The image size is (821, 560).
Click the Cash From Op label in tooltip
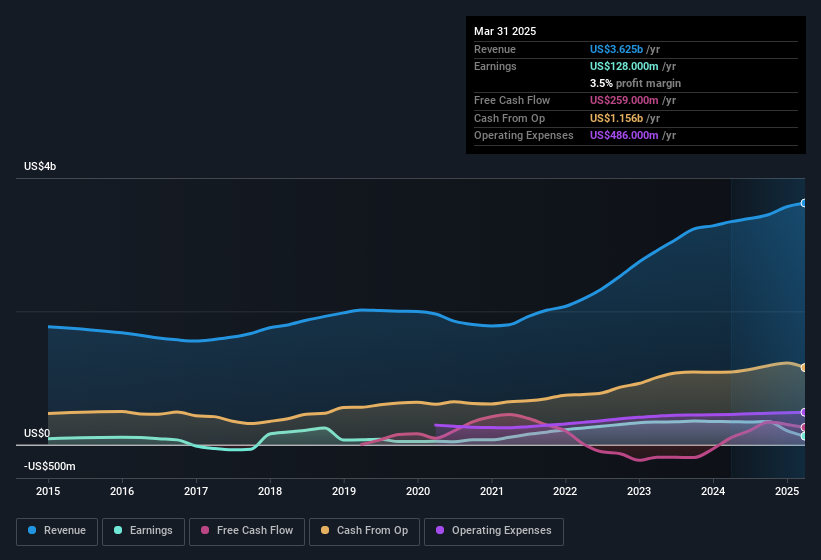click(509, 118)
